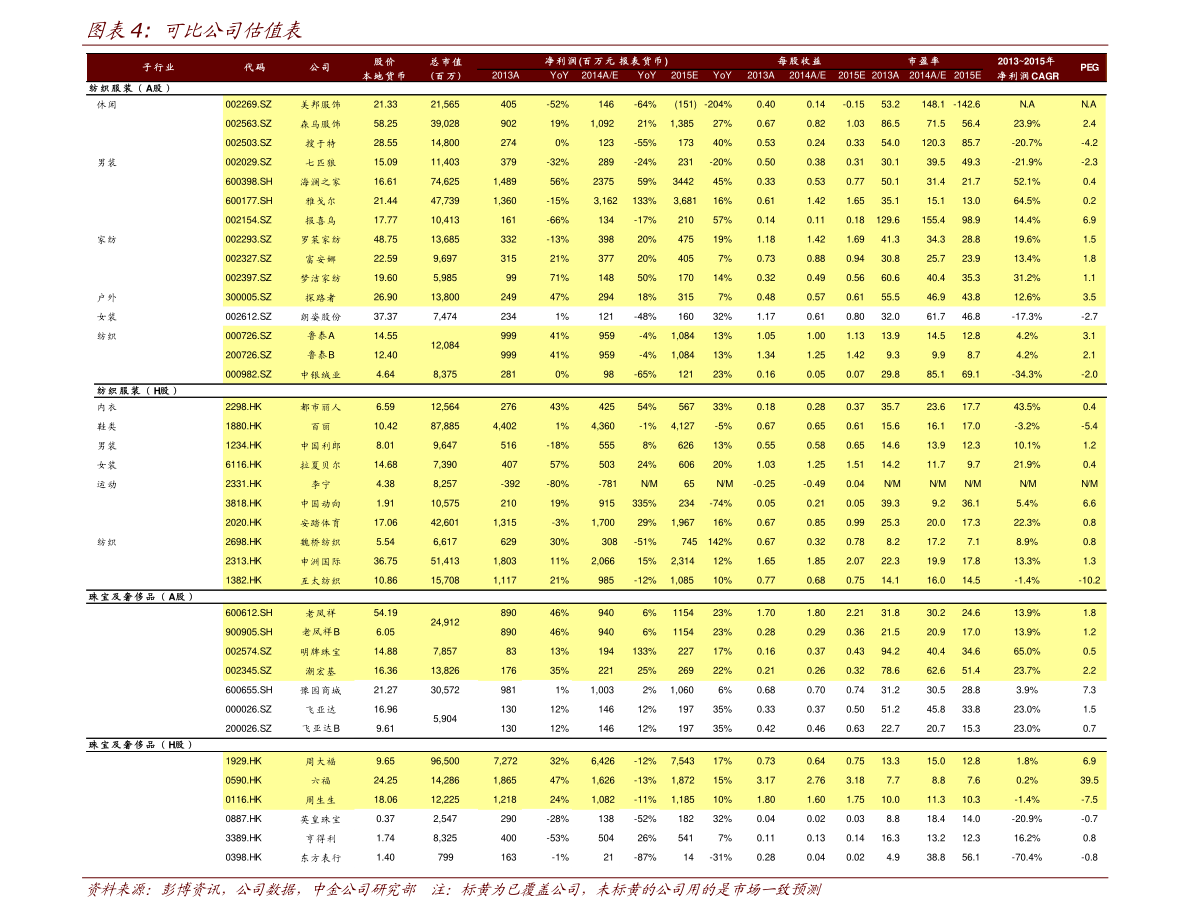This screenshot has width=1191, height=918.
Task: Click the 每股收益 header cell
Action: 799,60
